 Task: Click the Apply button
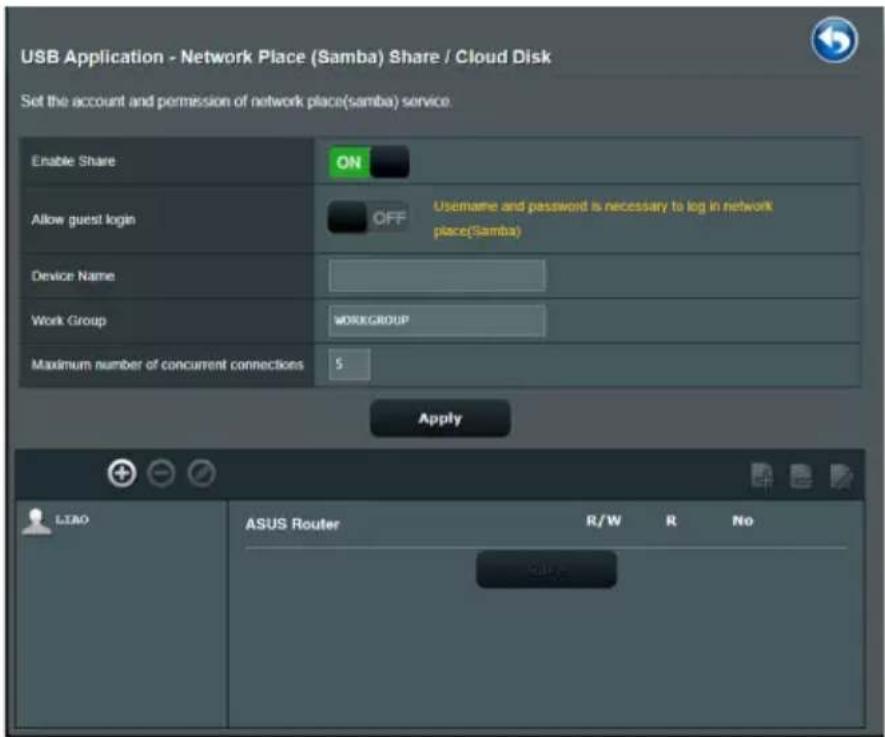(x=440, y=418)
